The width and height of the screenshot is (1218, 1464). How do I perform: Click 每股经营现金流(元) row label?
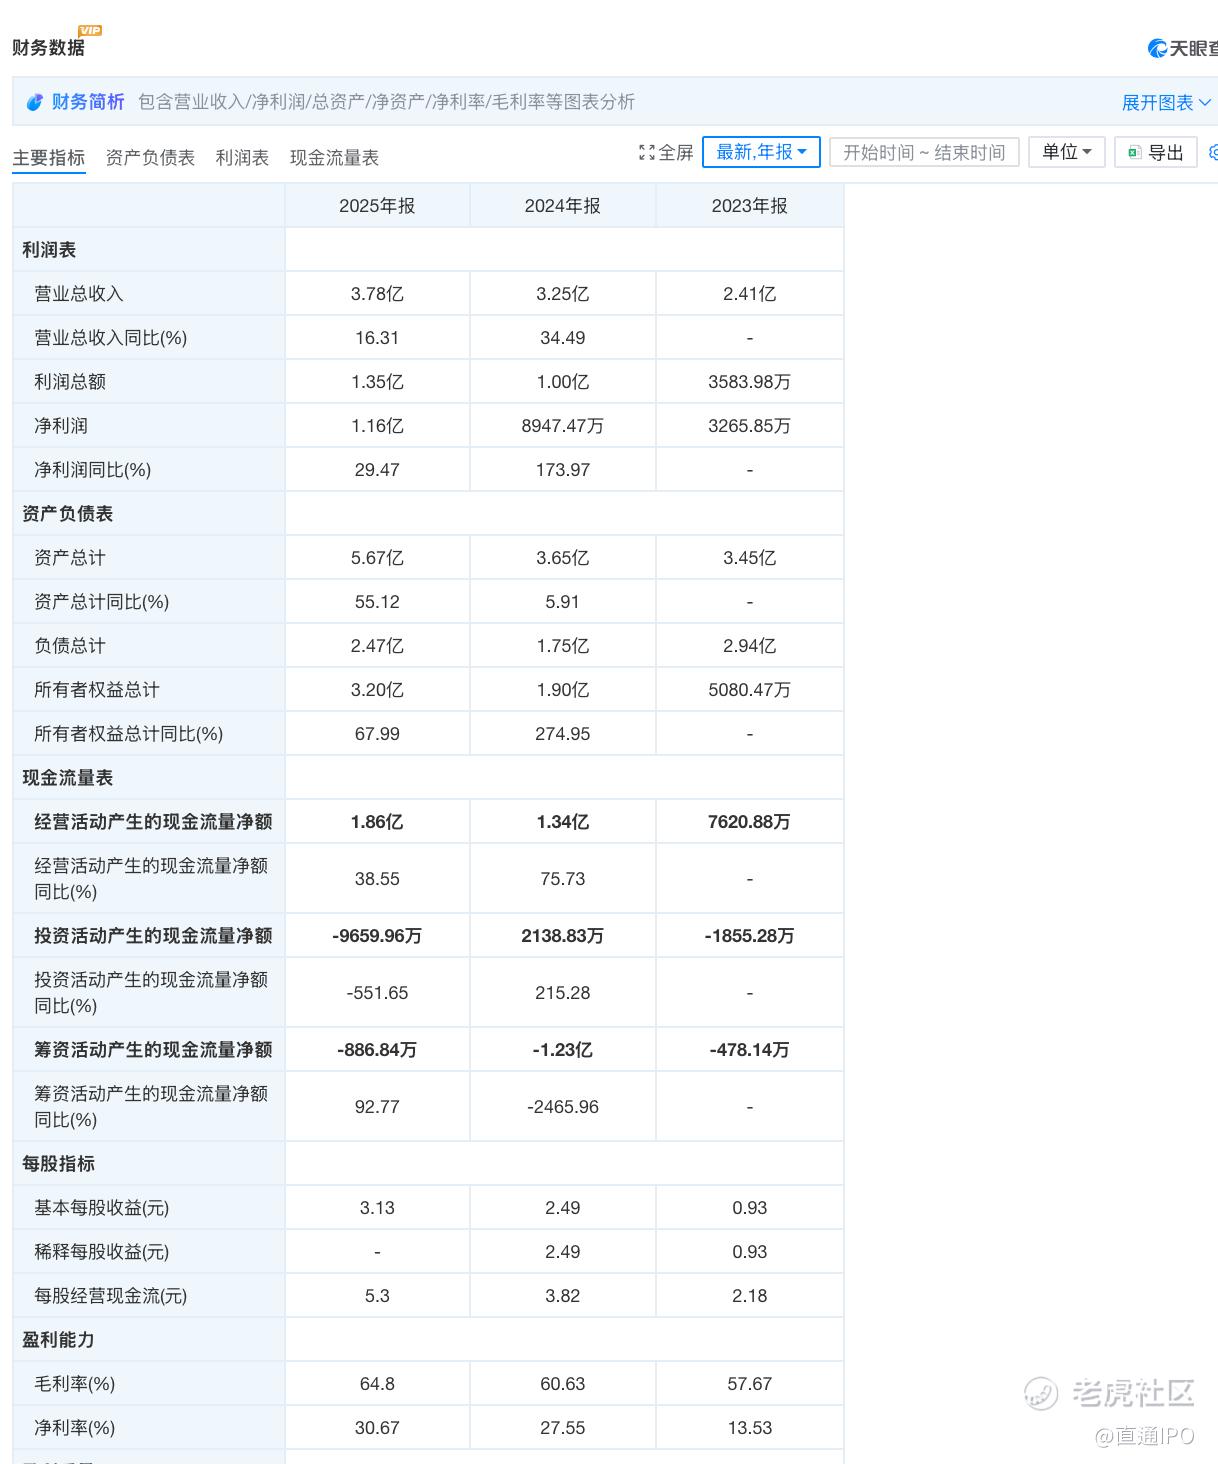[x=111, y=1296]
